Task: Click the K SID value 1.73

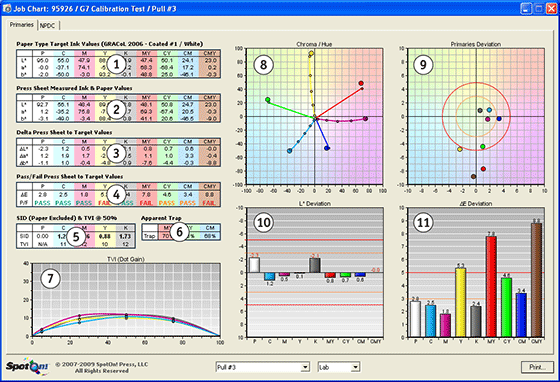Action: point(125,236)
